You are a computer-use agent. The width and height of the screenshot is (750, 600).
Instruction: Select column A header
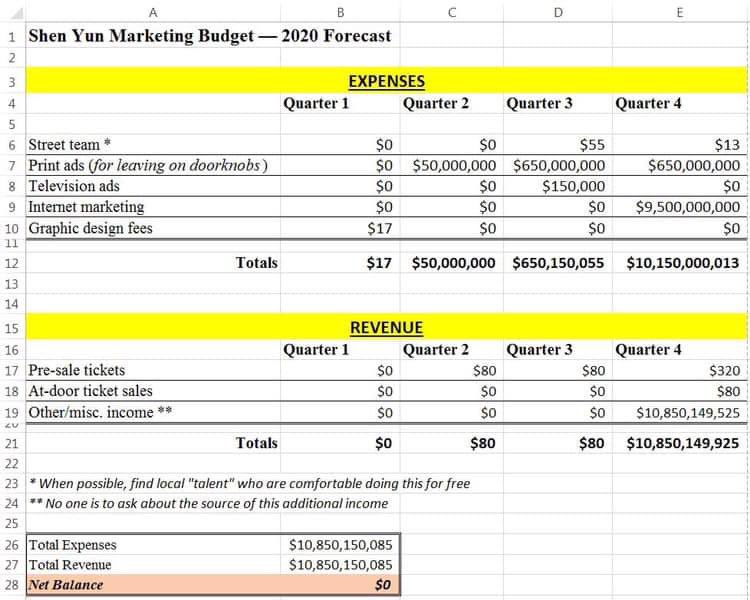point(153,12)
